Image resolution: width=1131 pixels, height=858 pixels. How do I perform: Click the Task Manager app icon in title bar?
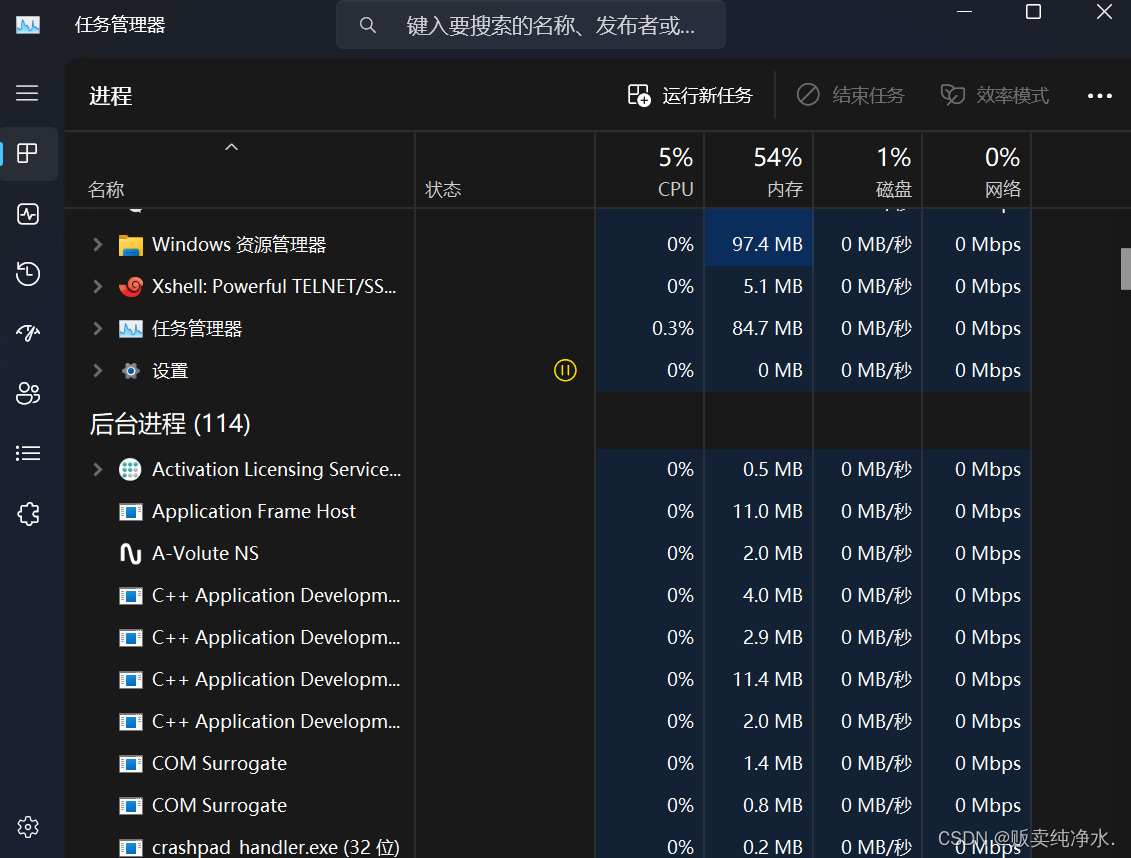point(27,25)
